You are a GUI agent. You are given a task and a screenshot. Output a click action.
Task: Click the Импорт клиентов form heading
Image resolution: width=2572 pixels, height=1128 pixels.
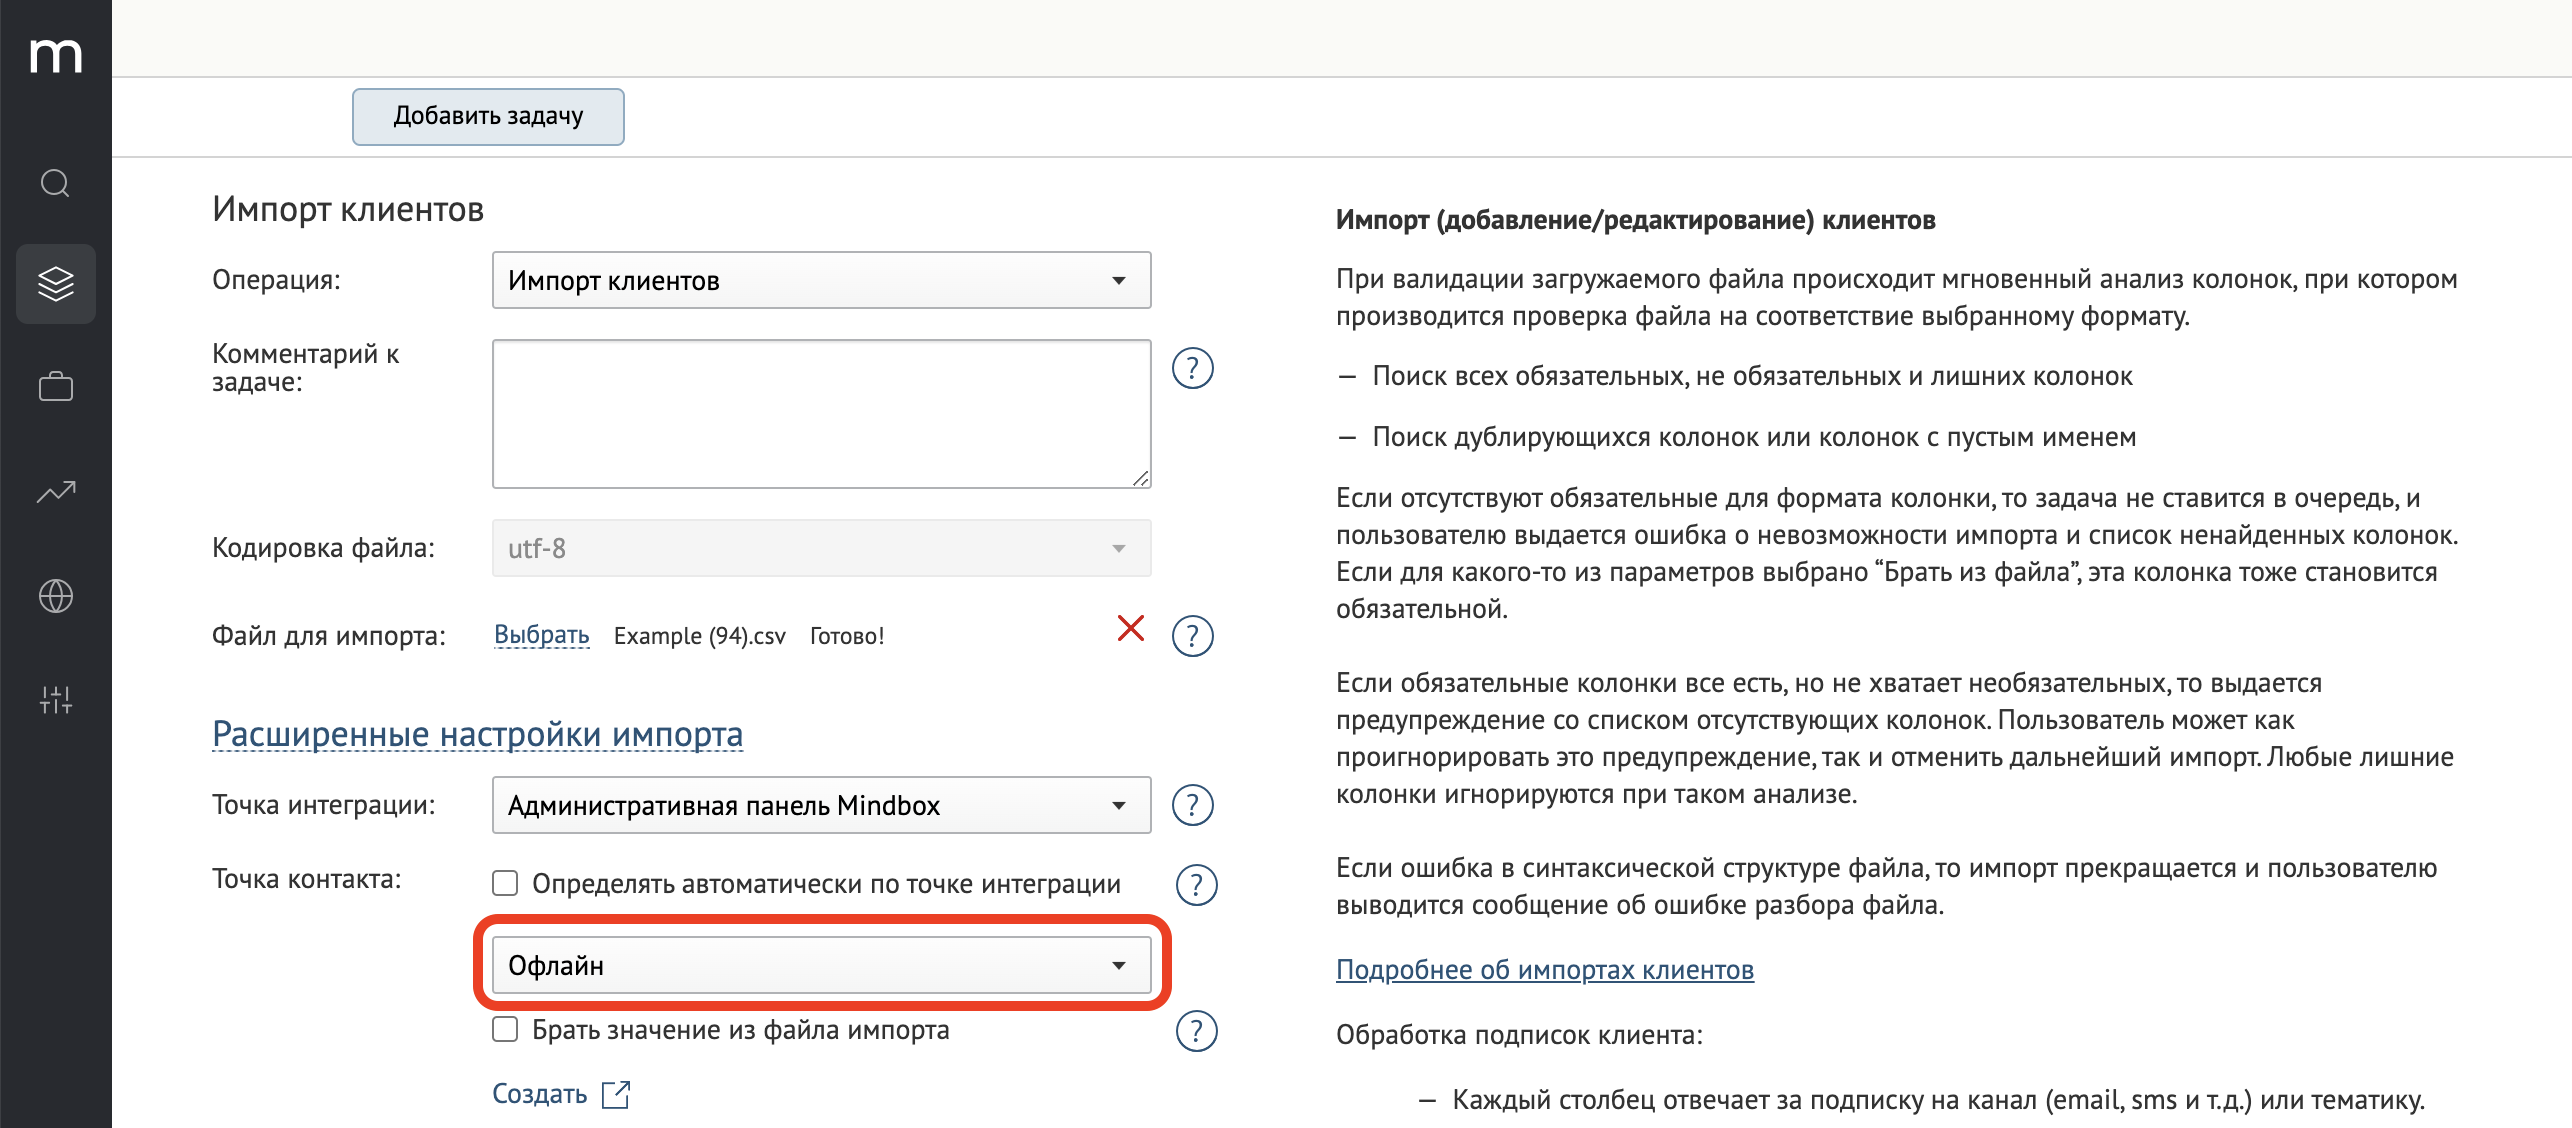pyautogui.click(x=348, y=209)
